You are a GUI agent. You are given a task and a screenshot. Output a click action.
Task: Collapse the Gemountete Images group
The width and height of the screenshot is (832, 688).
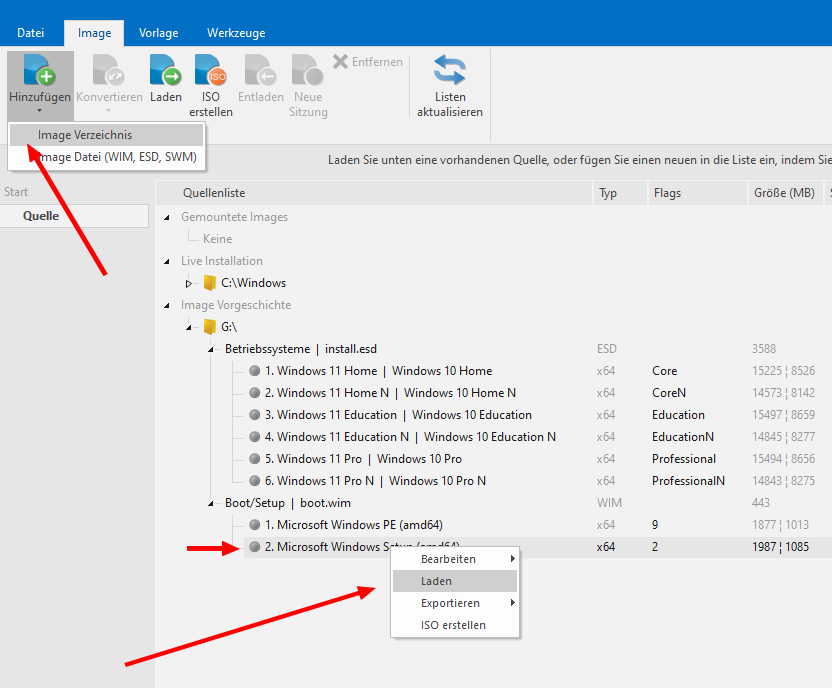167,217
